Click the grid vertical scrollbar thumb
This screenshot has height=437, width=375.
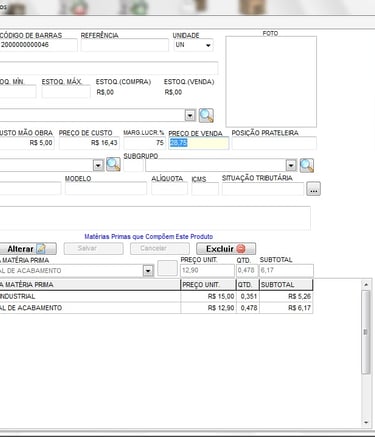point(366,332)
